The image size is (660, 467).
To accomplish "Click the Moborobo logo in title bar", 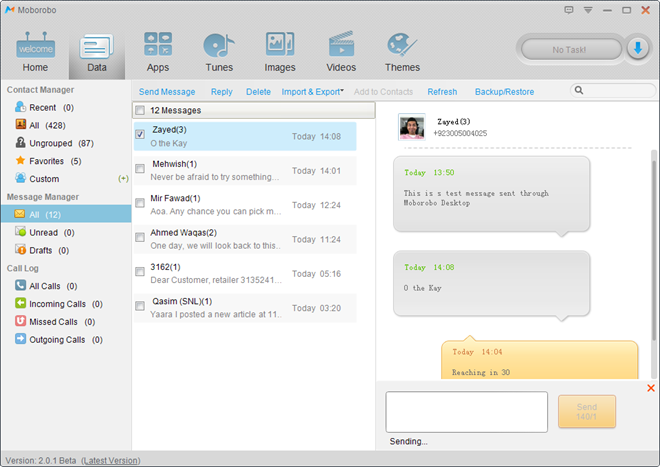I will [10, 10].
